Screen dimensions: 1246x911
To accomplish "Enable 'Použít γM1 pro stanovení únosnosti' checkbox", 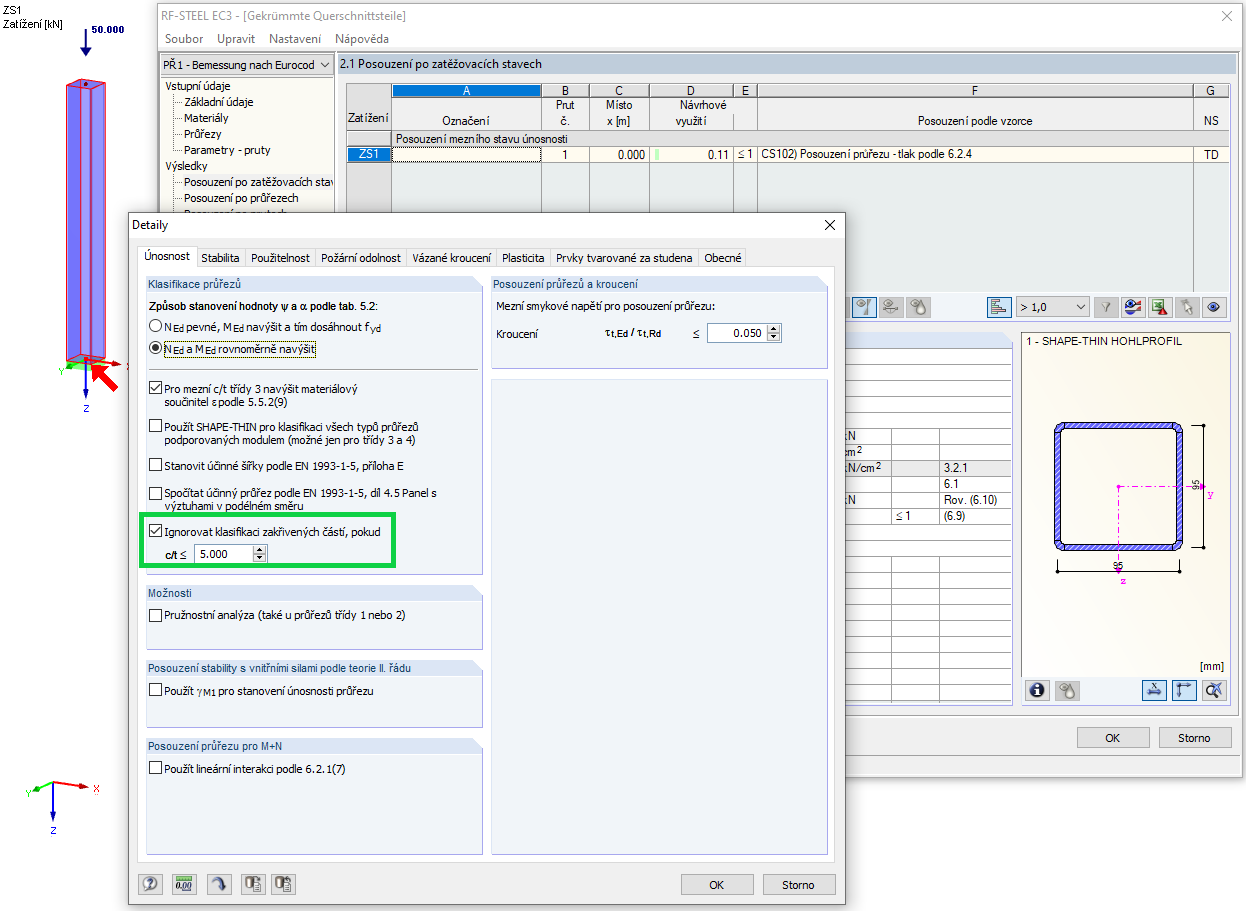I will coord(155,690).
